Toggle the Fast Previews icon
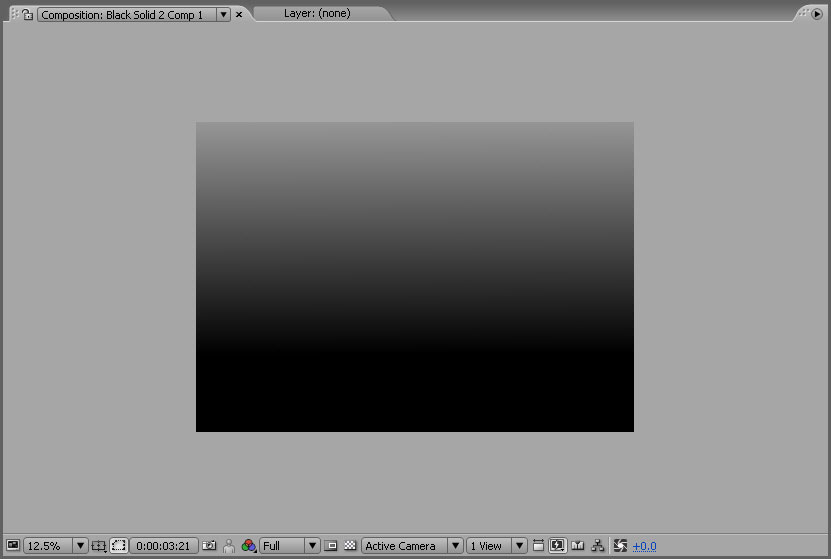The image size is (831, 559). [558, 545]
